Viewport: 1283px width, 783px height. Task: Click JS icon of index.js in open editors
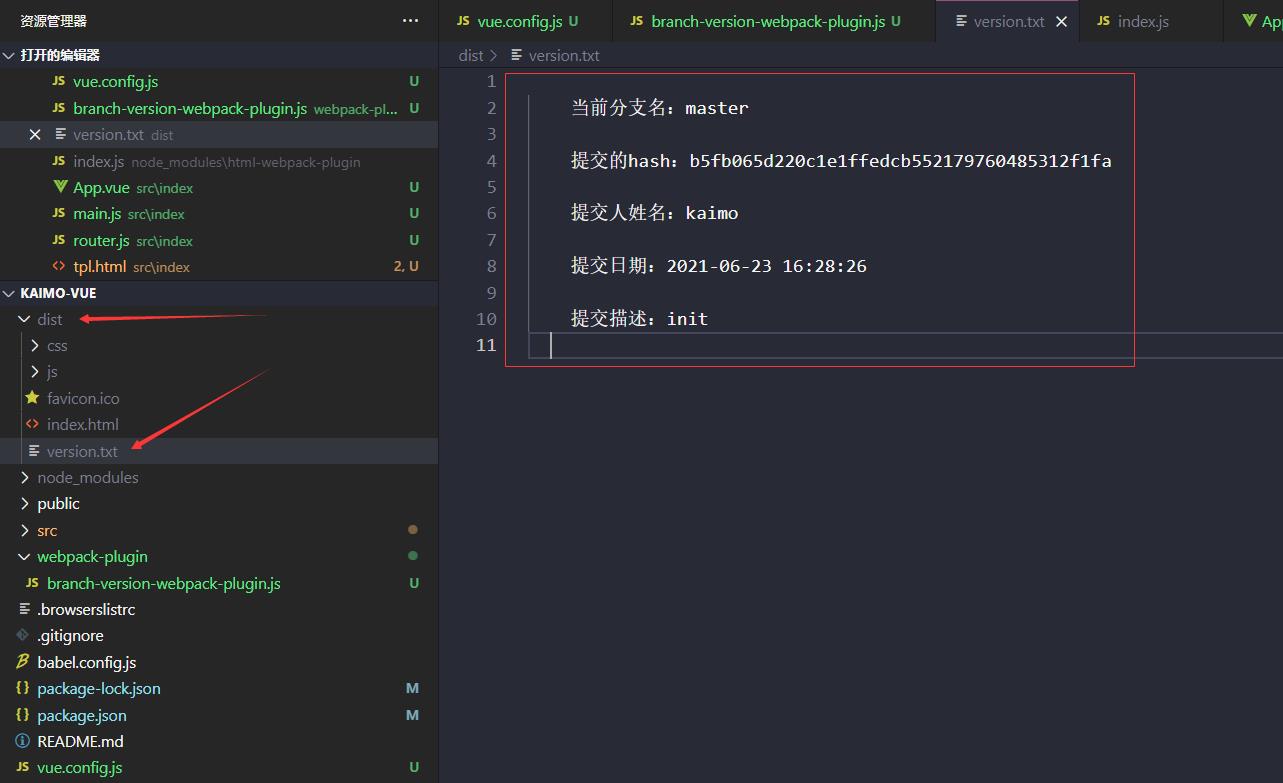coord(58,161)
